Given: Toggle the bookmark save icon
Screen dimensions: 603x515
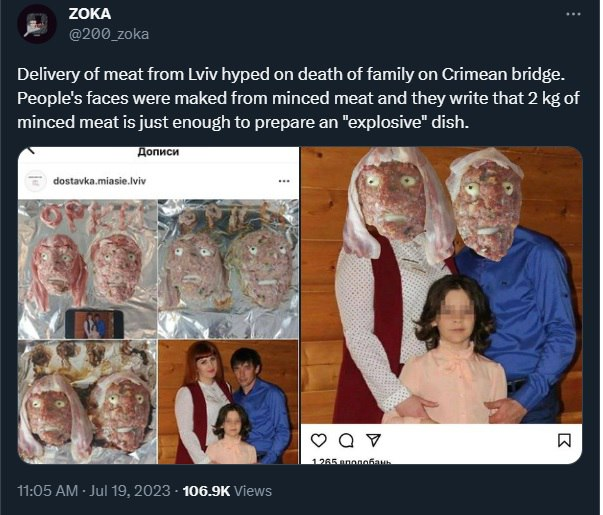Looking at the screenshot, I should (x=564, y=440).
